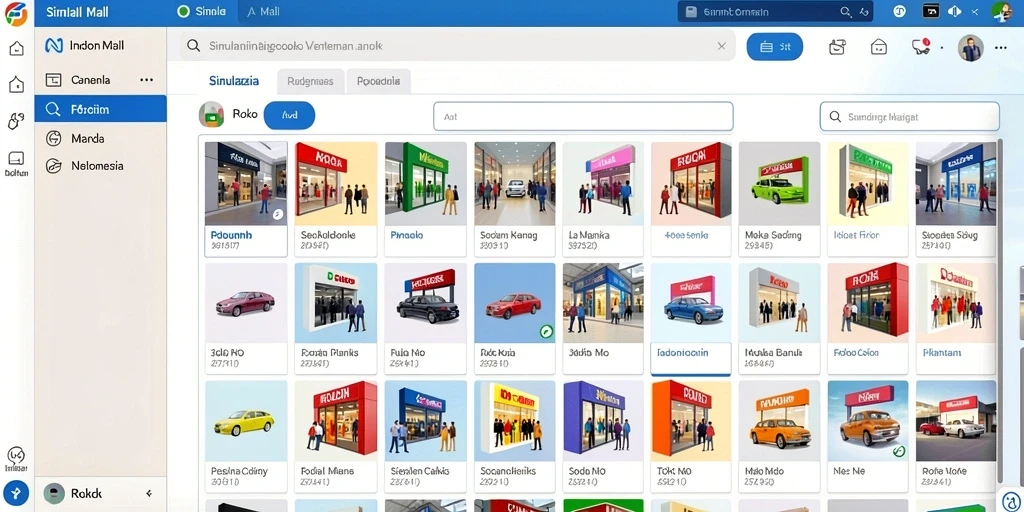This screenshot has height=512, width=1024.
Task: Click the 'Aat' input field
Action: pyautogui.click(x=583, y=116)
